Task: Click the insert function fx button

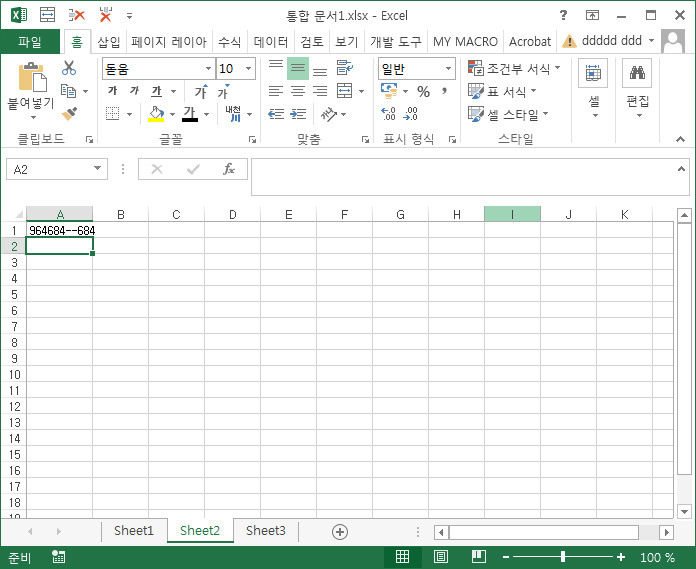Action: pyautogui.click(x=229, y=169)
